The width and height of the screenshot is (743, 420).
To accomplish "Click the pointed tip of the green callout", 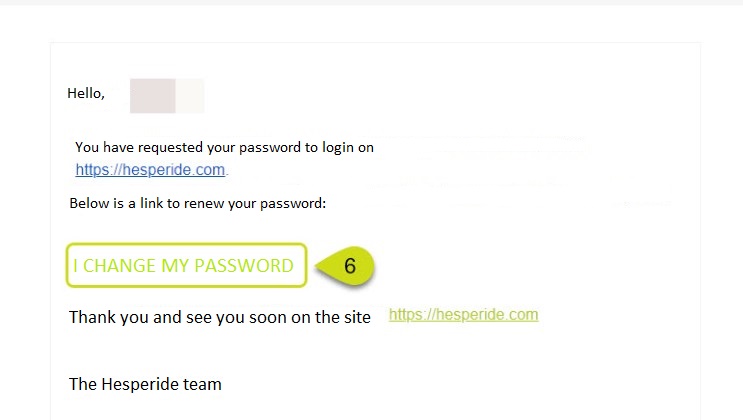I will [319, 266].
